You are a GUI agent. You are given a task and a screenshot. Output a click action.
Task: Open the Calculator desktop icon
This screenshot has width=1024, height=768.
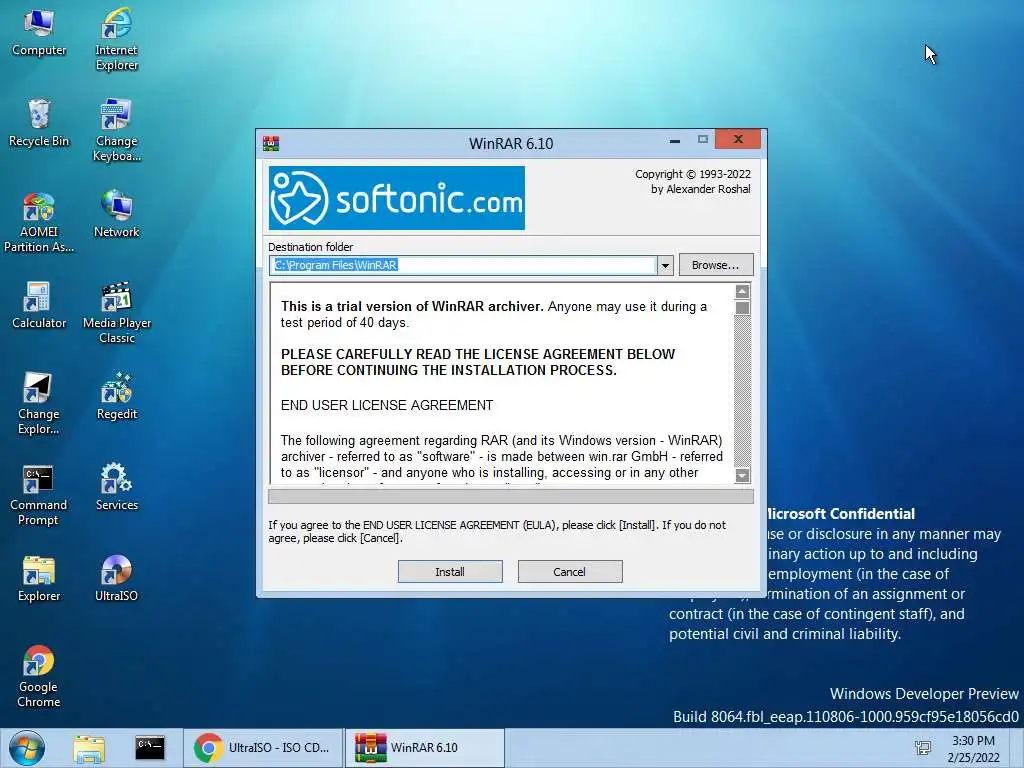39,305
